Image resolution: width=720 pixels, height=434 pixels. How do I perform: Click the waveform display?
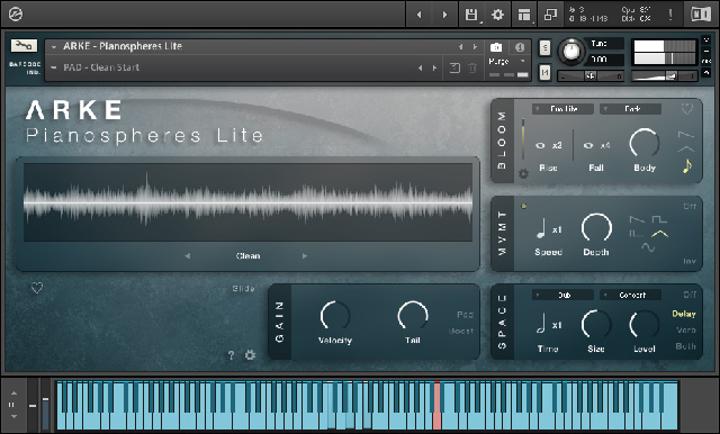[x=248, y=203]
